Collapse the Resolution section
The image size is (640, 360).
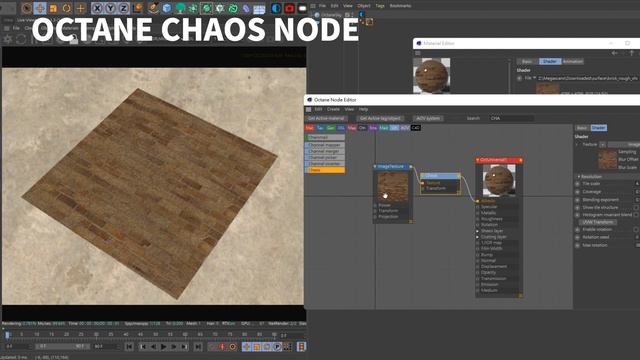(579, 177)
